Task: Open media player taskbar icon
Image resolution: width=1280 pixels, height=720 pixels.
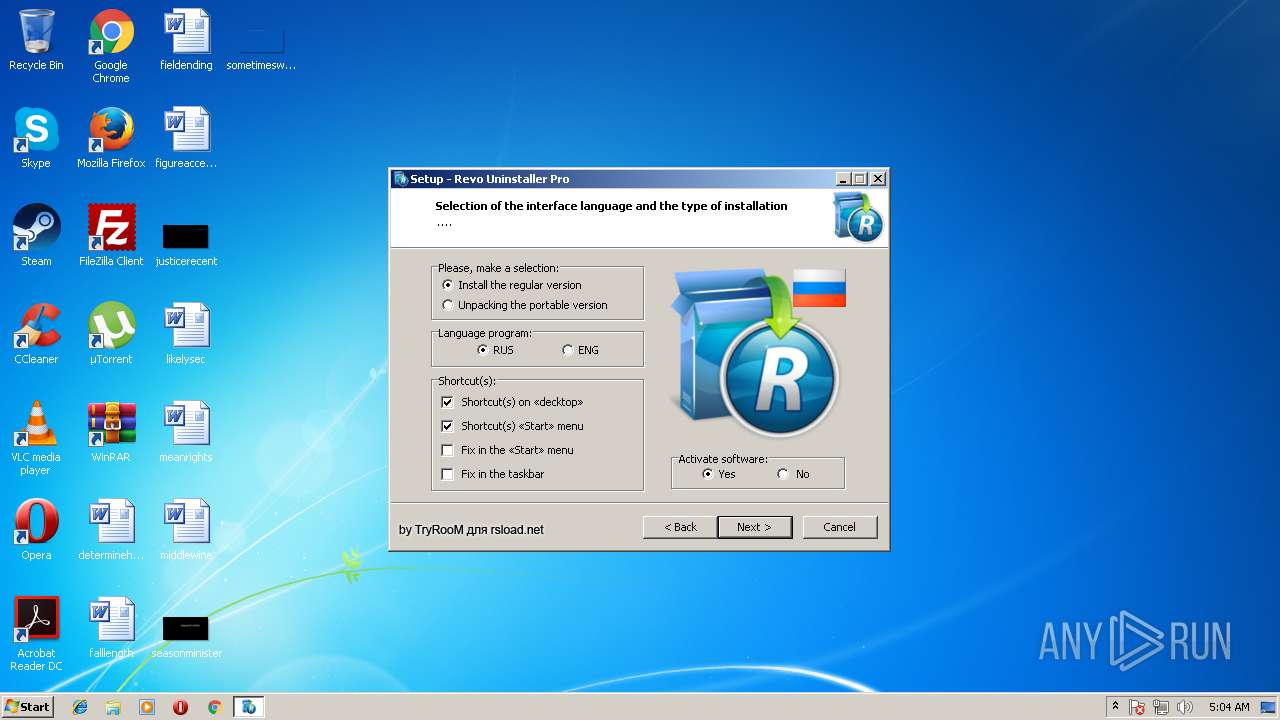Action: tap(147, 707)
